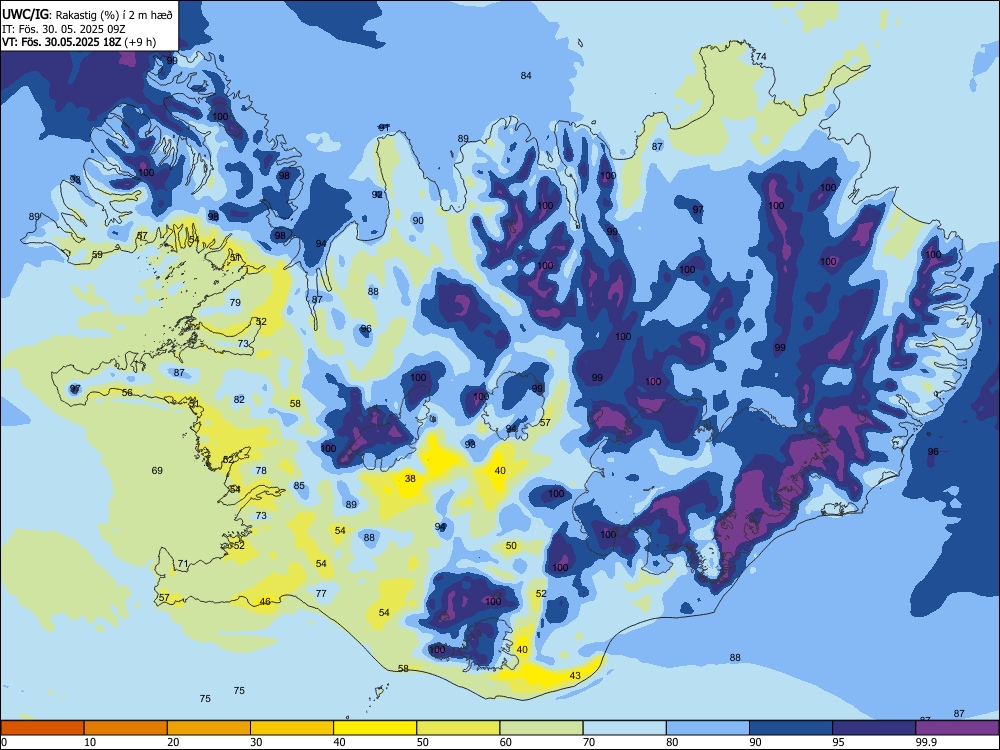Click the map value '69' over the western bay
Viewport: 1000px width, 750px height.
click(x=157, y=471)
